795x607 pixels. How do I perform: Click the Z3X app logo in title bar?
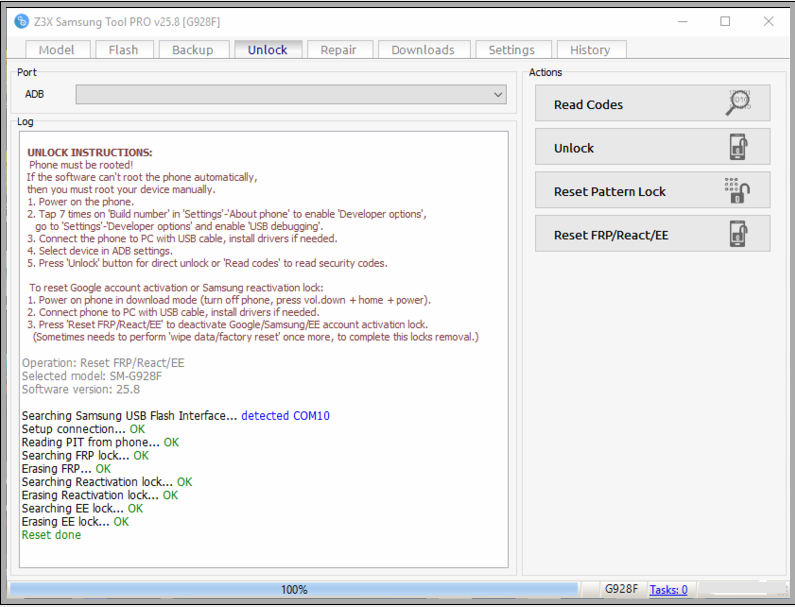21,21
